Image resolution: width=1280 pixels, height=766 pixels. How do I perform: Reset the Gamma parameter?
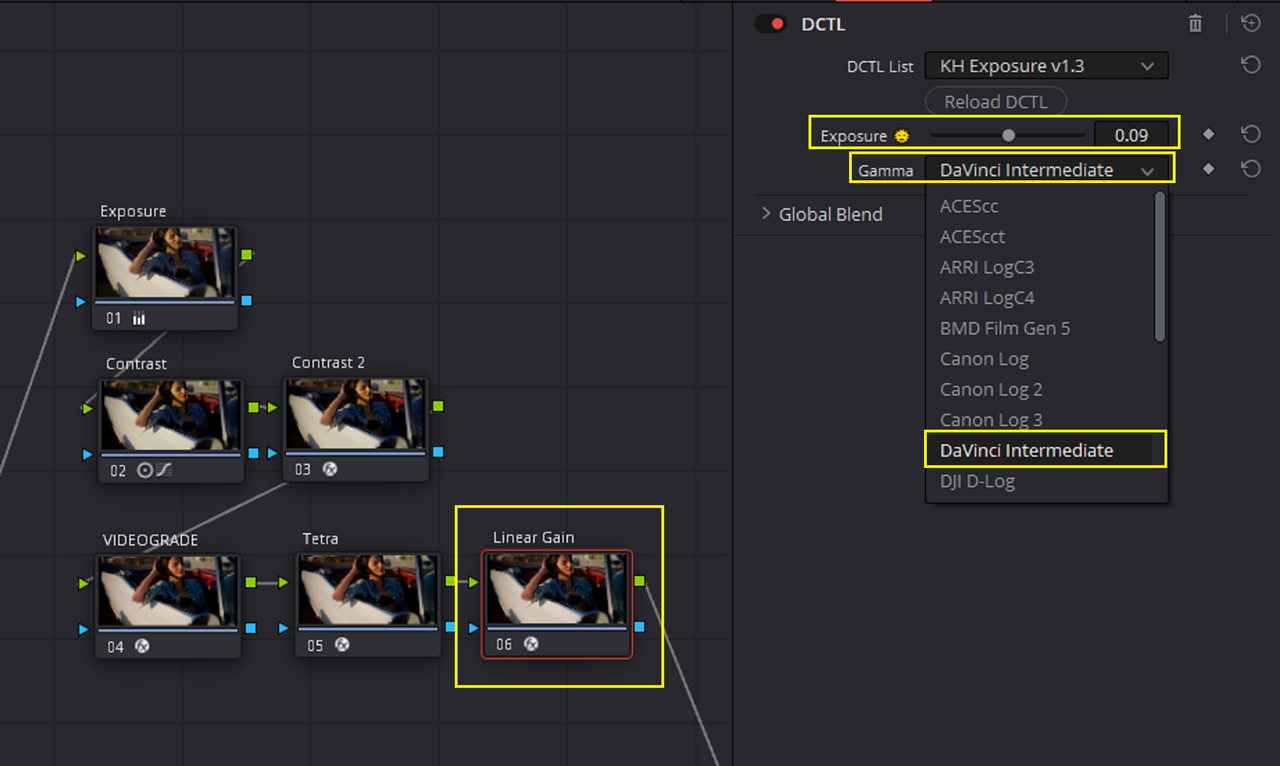click(1250, 169)
